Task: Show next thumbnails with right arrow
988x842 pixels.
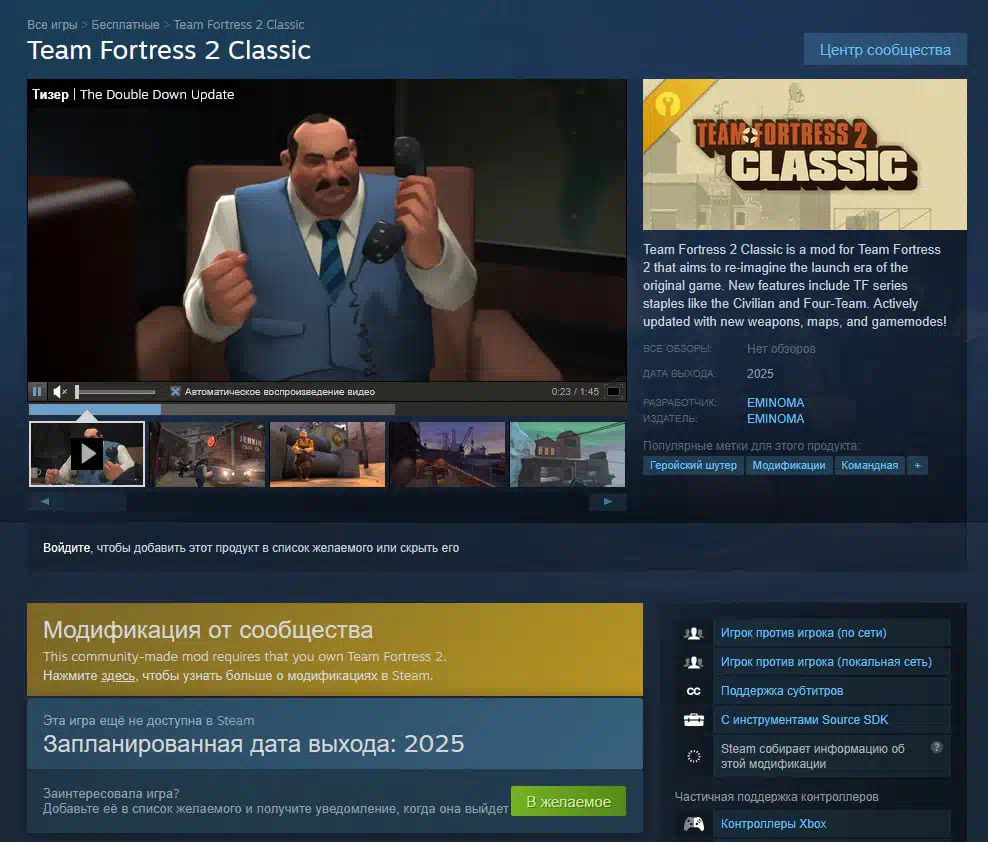Action: [607, 502]
